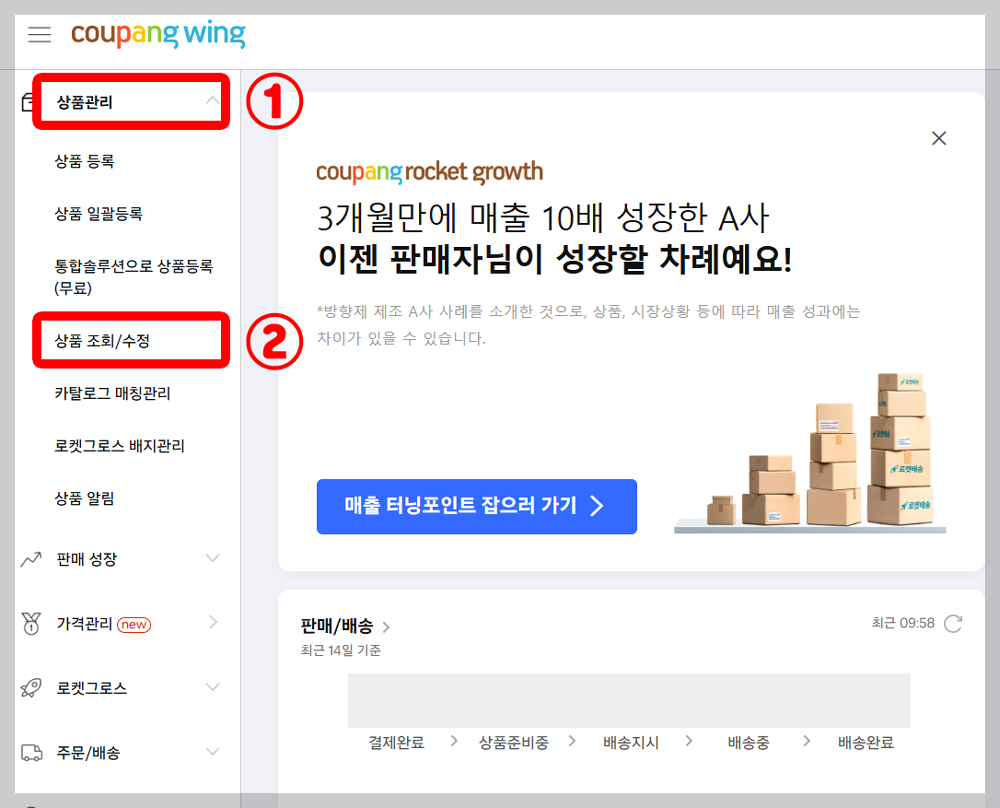The image size is (1000, 808).
Task: Click 배송완료 status label
Action: pos(865,742)
